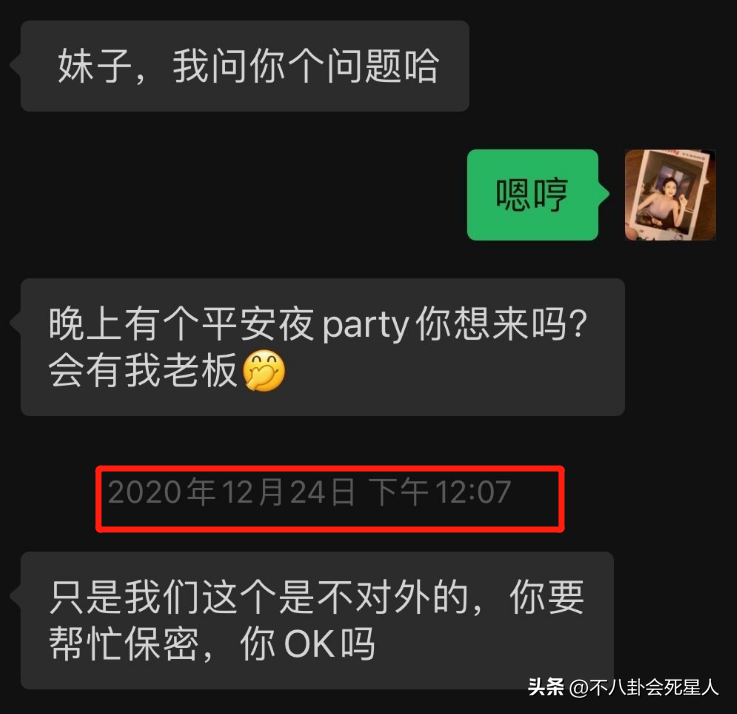Tap the 头条 watermark logo
Viewport: 737px width, 714px height.
pos(546,687)
